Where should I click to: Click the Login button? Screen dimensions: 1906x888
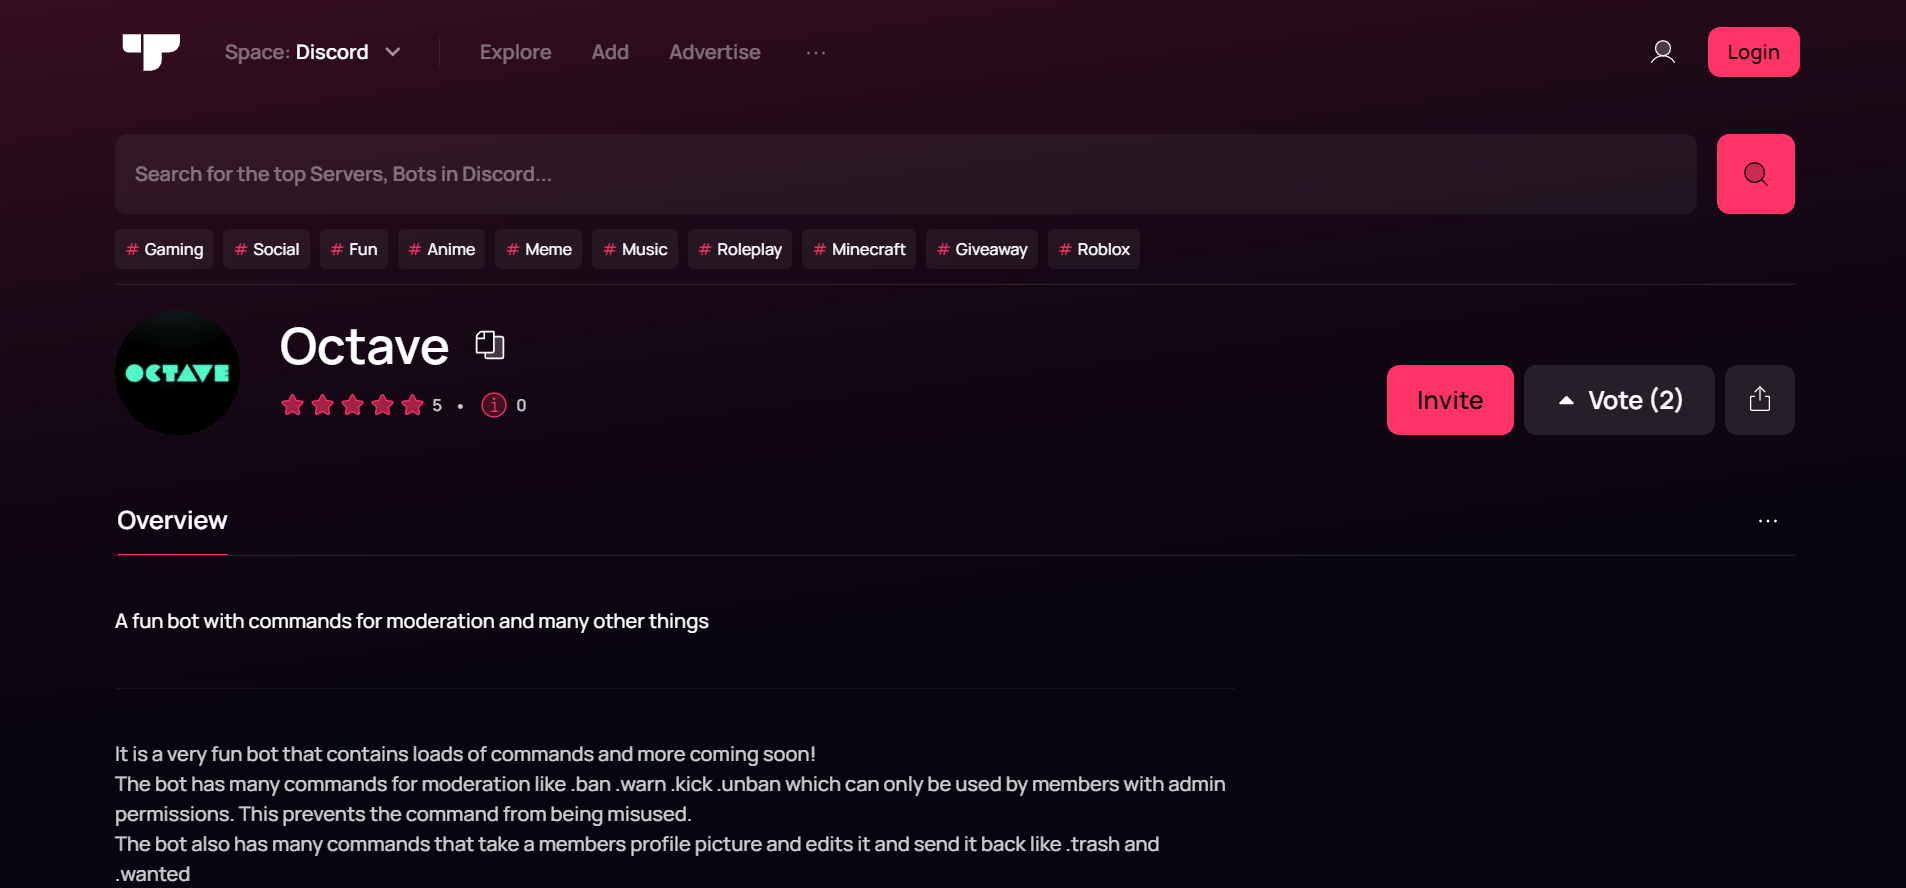(x=1753, y=52)
